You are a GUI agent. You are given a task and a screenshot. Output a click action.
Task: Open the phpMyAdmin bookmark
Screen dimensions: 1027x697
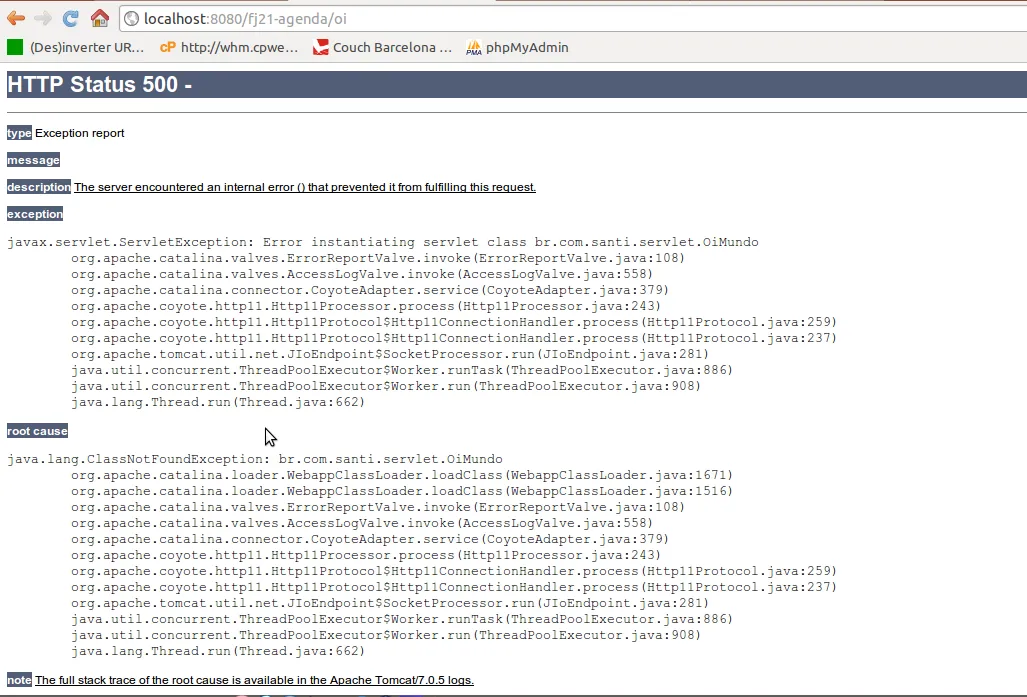(x=517, y=47)
